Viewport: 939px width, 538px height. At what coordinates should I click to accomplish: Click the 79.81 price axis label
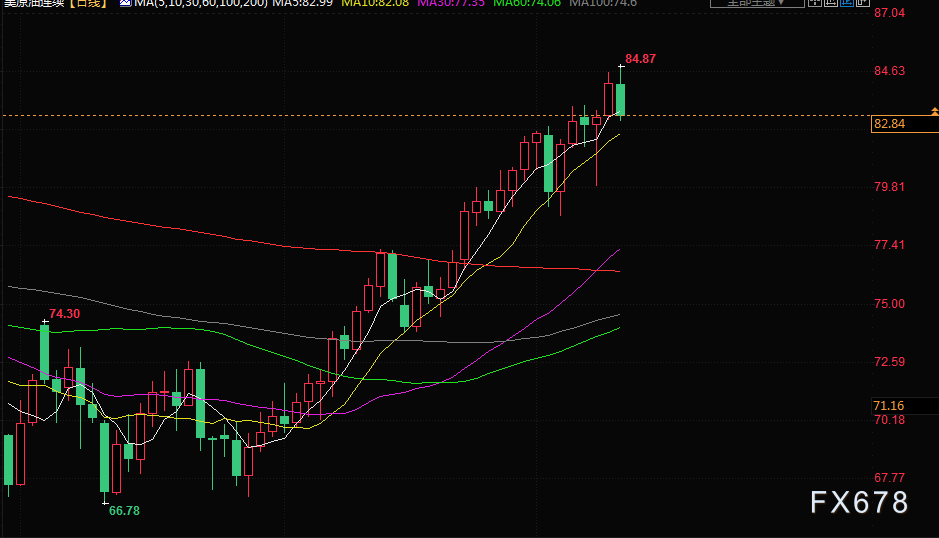pyautogui.click(x=889, y=187)
